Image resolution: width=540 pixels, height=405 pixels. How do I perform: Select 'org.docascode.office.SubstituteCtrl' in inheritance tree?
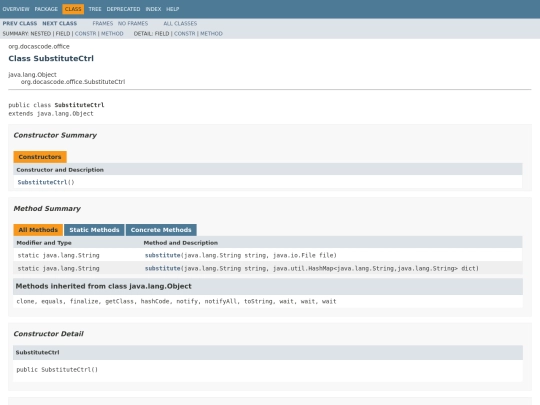pos(73,82)
